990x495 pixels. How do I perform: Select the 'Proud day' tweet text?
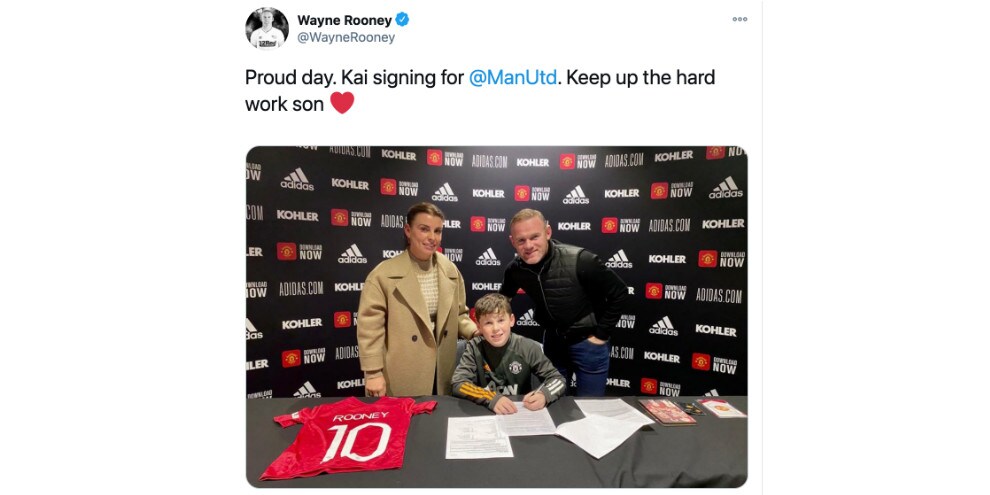click(289, 78)
